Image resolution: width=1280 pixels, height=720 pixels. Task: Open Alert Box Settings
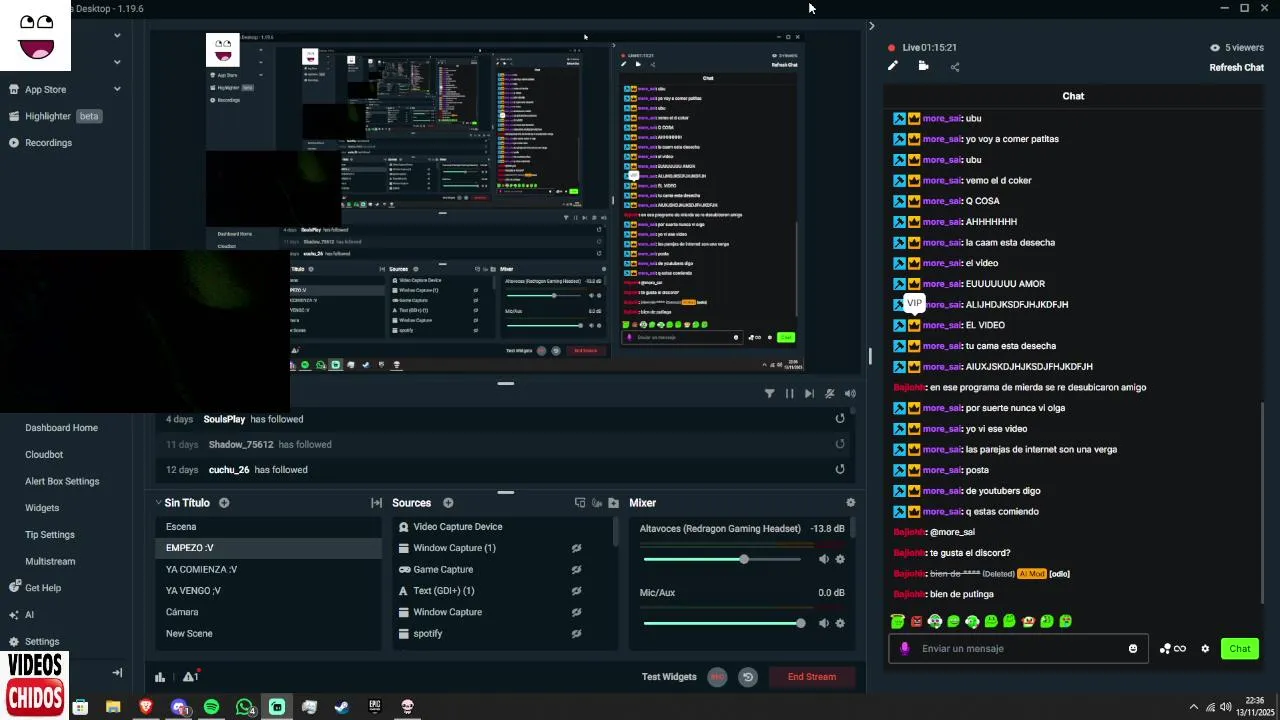click(x=62, y=482)
